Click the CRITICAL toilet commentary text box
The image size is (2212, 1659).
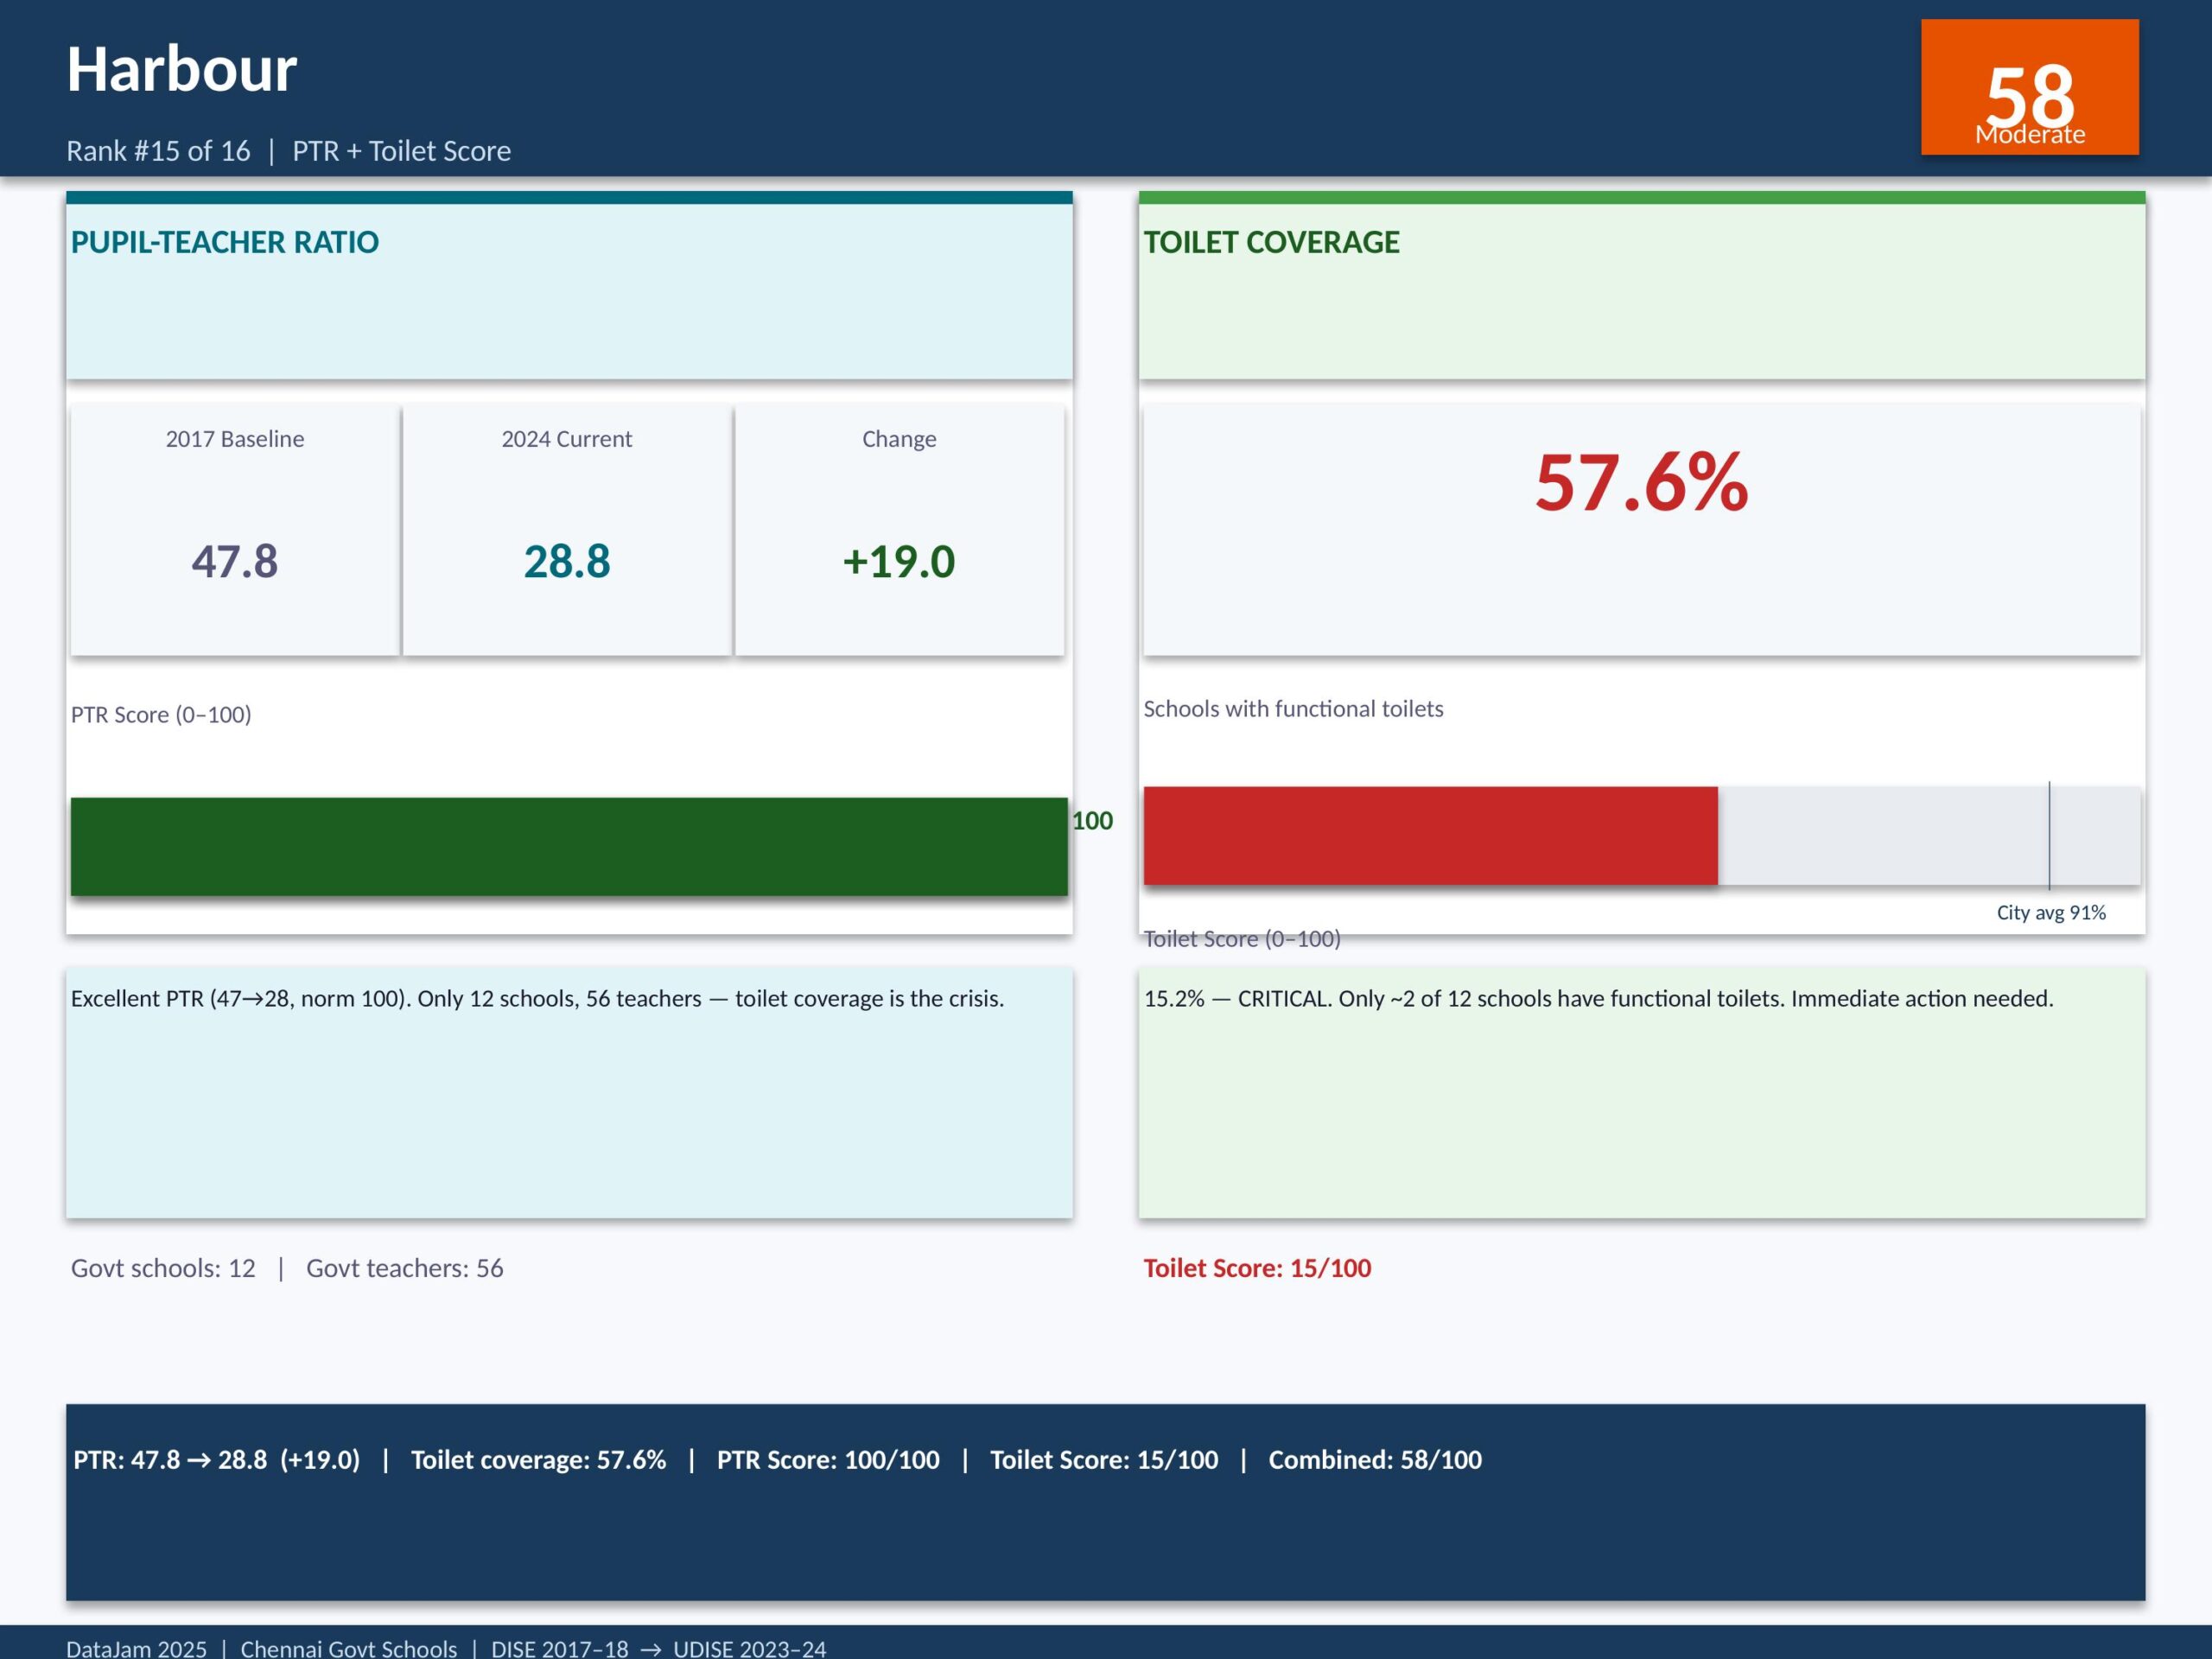(1598, 998)
